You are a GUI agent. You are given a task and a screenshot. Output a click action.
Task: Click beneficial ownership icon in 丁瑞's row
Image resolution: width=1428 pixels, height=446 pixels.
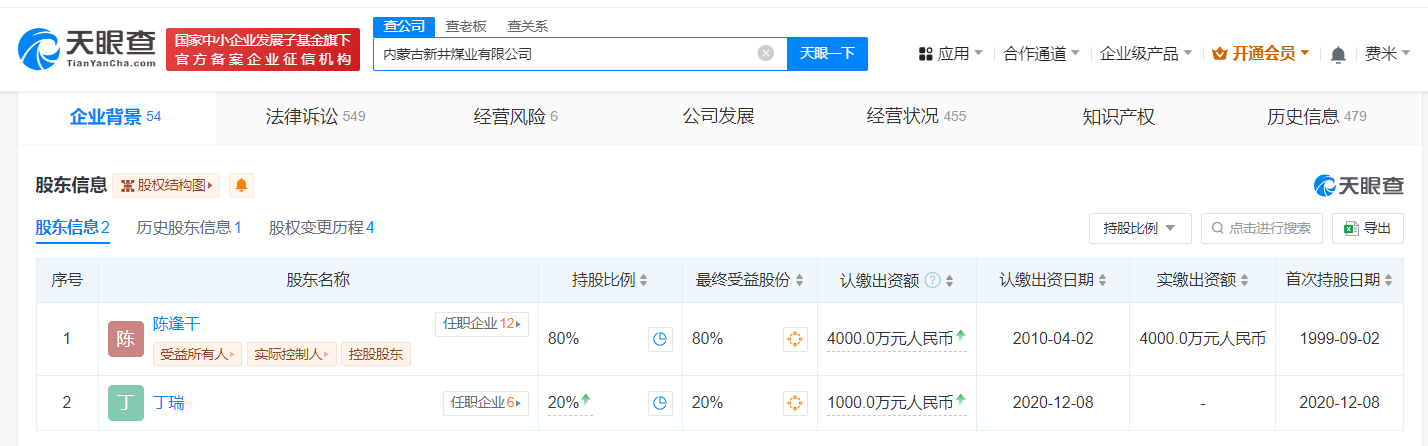click(794, 403)
